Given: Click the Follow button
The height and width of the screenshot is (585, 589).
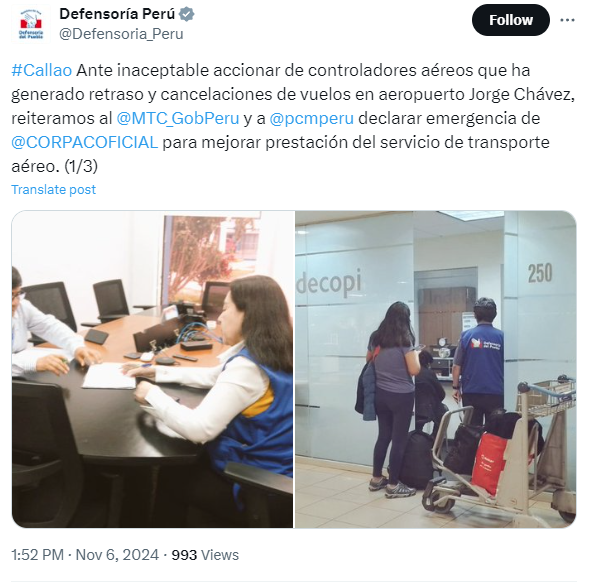Looking at the screenshot, I should coord(510,20).
